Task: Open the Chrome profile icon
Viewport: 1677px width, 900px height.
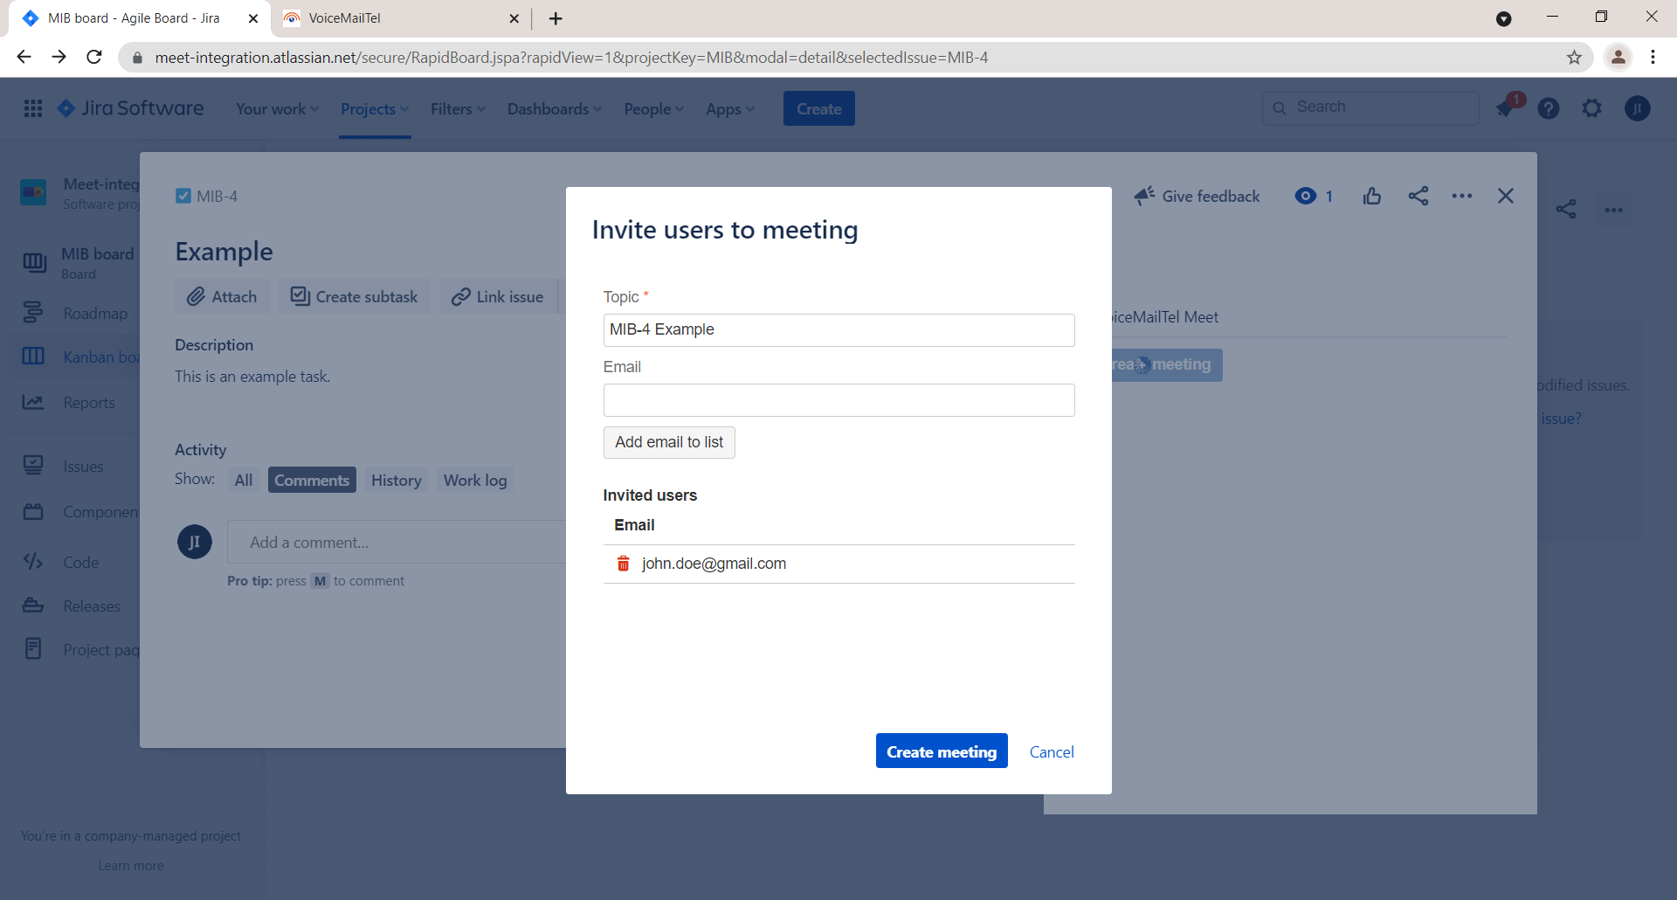Action: [1618, 57]
